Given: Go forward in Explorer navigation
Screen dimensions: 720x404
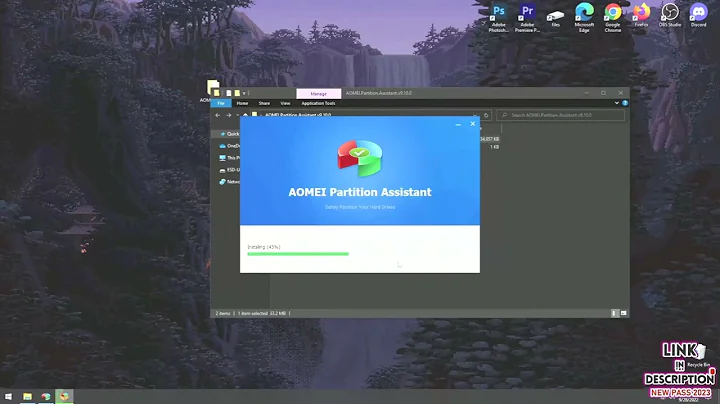Looking at the screenshot, I should 229,115.
